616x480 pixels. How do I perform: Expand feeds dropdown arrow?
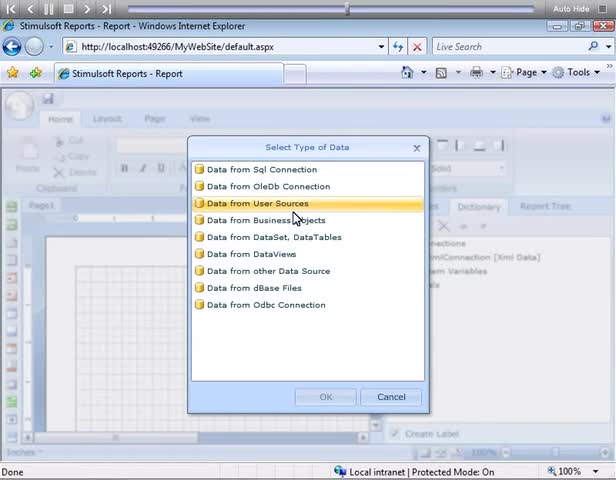click(458, 72)
